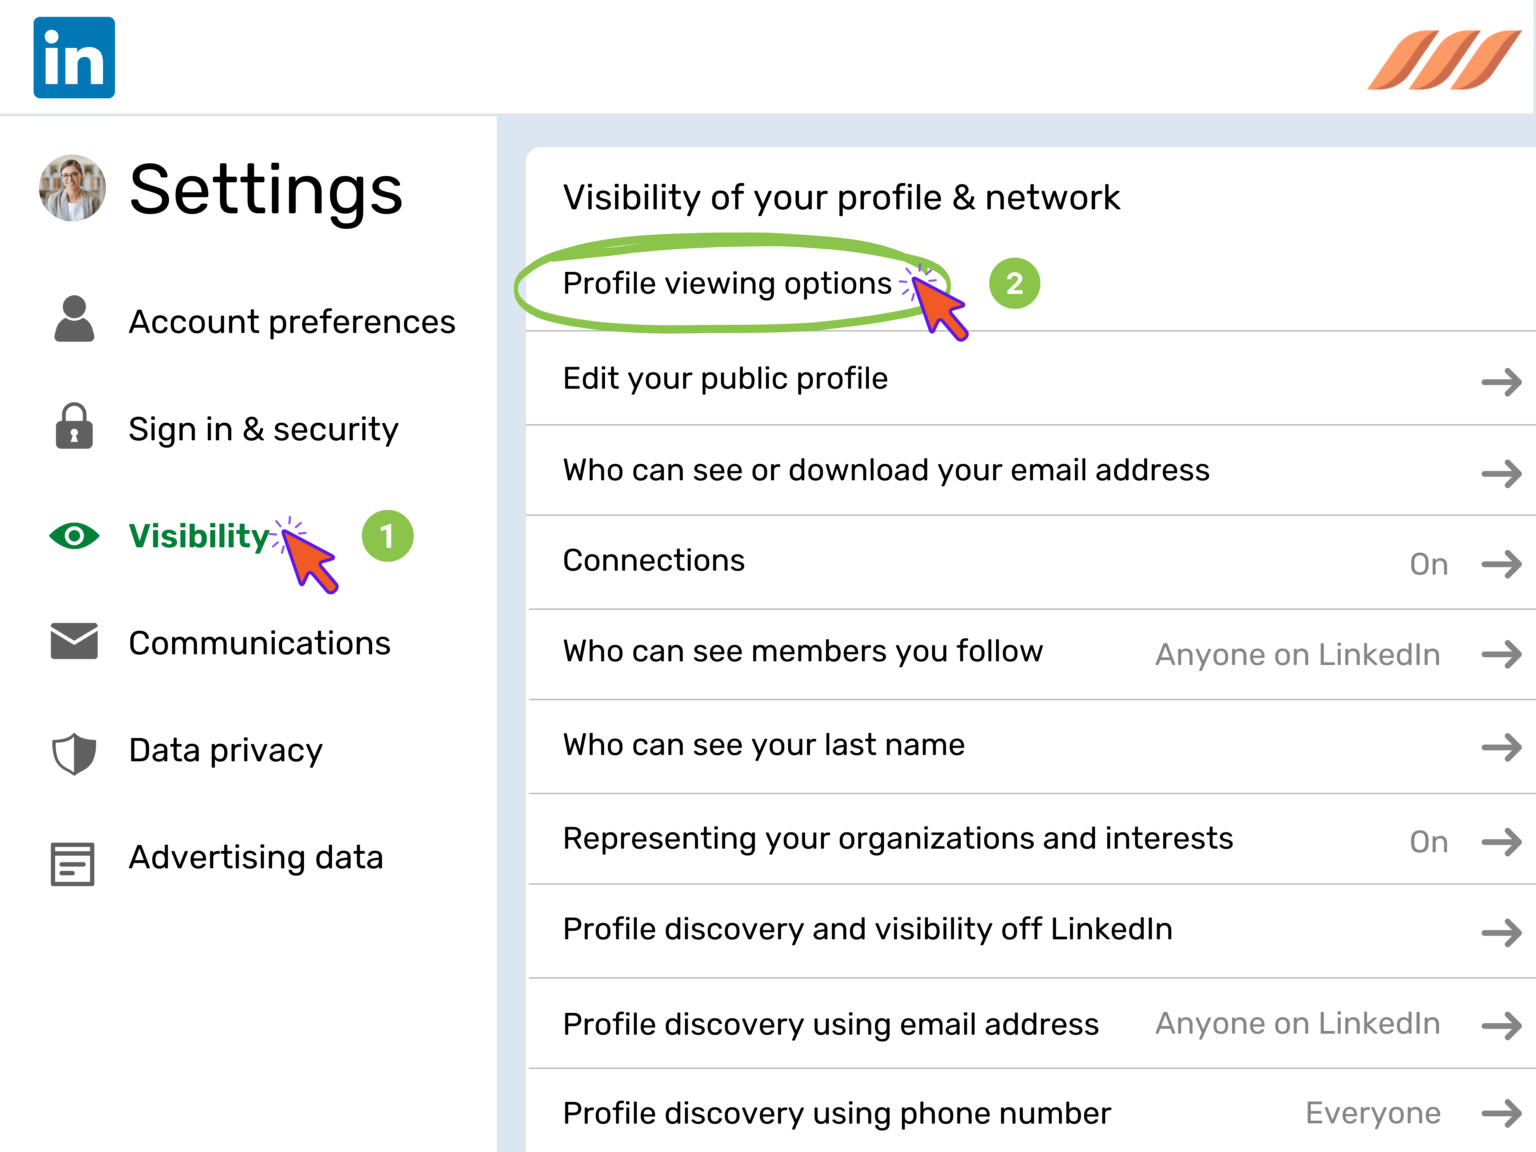Switch to the Account preferences section
The height and width of the screenshot is (1152, 1536).
click(292, 321)
